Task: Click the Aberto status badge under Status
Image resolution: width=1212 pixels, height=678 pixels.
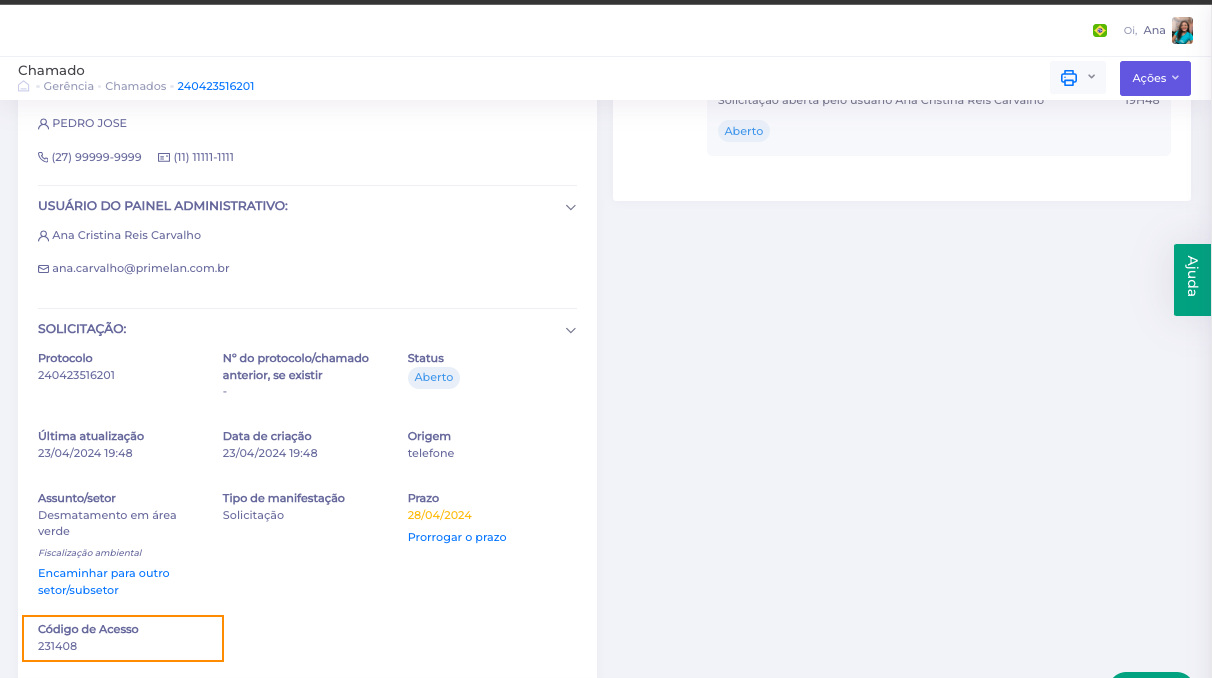Action: [x=434, y=377]
